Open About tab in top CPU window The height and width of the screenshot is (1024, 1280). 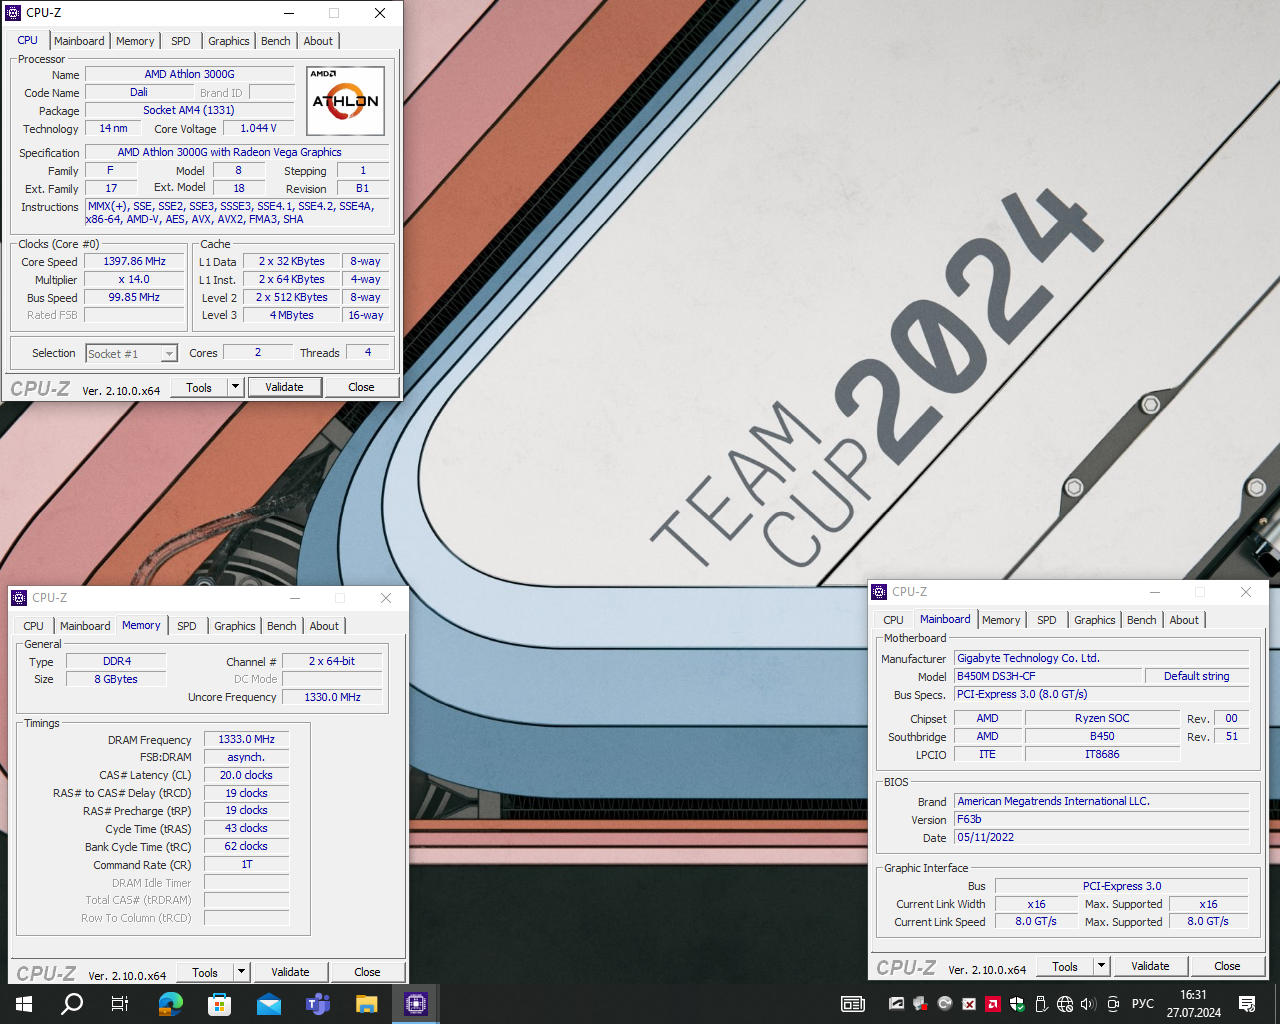pyautogui.click(x=318, y=41)
